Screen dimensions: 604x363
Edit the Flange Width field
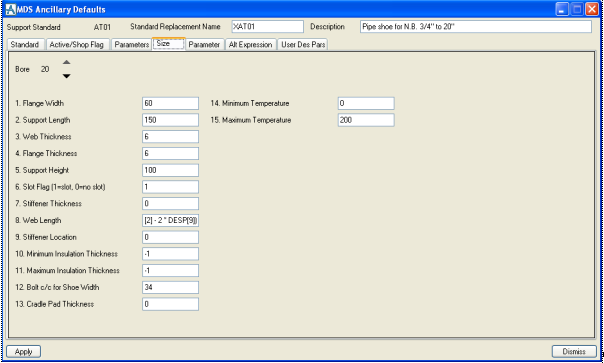[x=170, y=103]
